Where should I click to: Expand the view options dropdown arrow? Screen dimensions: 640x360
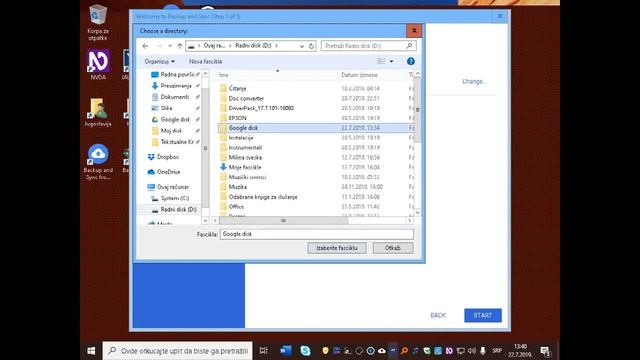(391, 61)
